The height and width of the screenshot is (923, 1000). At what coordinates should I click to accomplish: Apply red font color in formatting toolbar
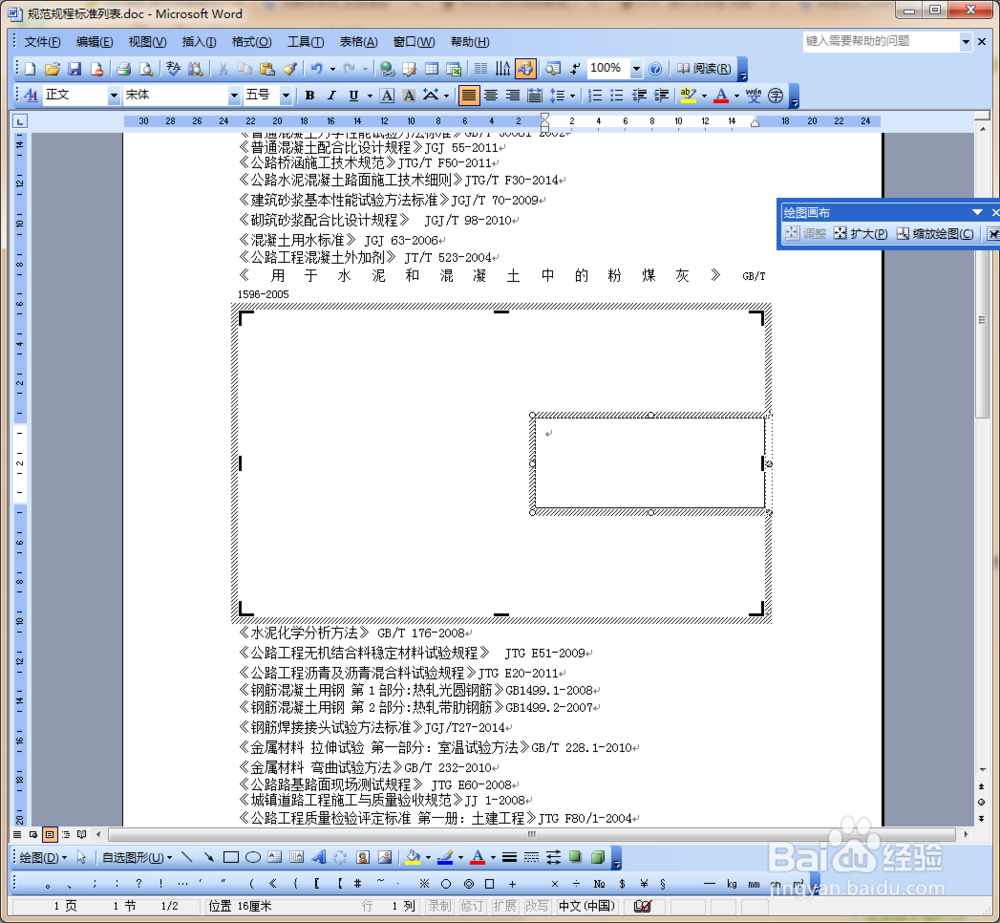(x=721, y=96)
